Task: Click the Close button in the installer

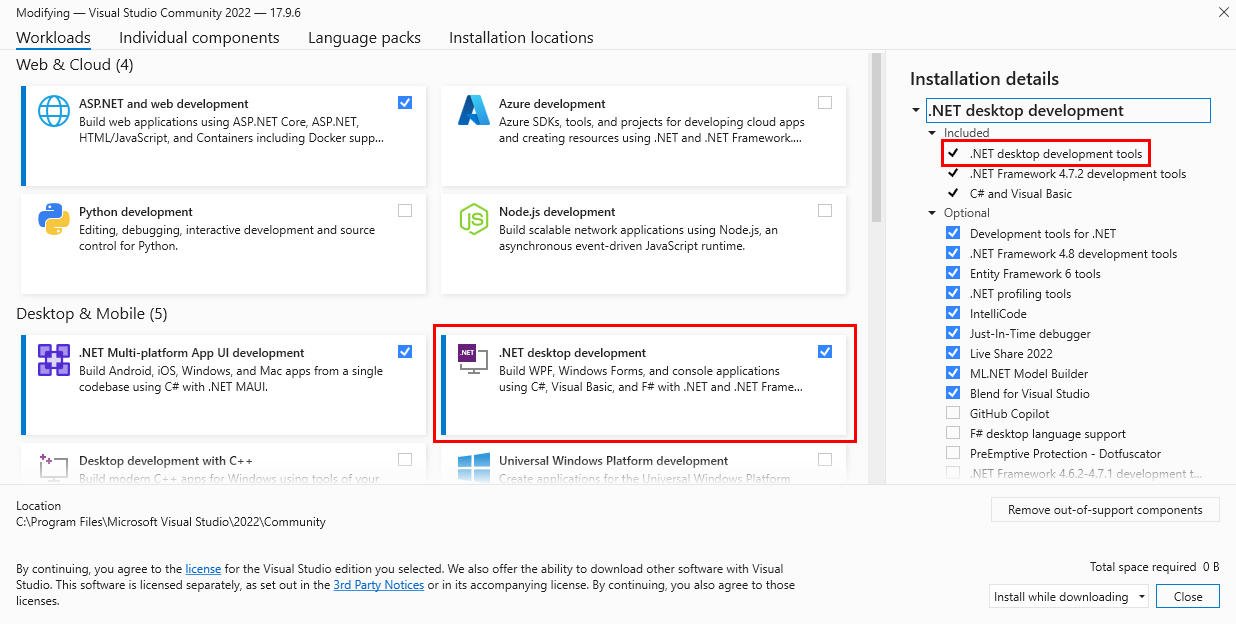Action: [x=1187, y=596]
